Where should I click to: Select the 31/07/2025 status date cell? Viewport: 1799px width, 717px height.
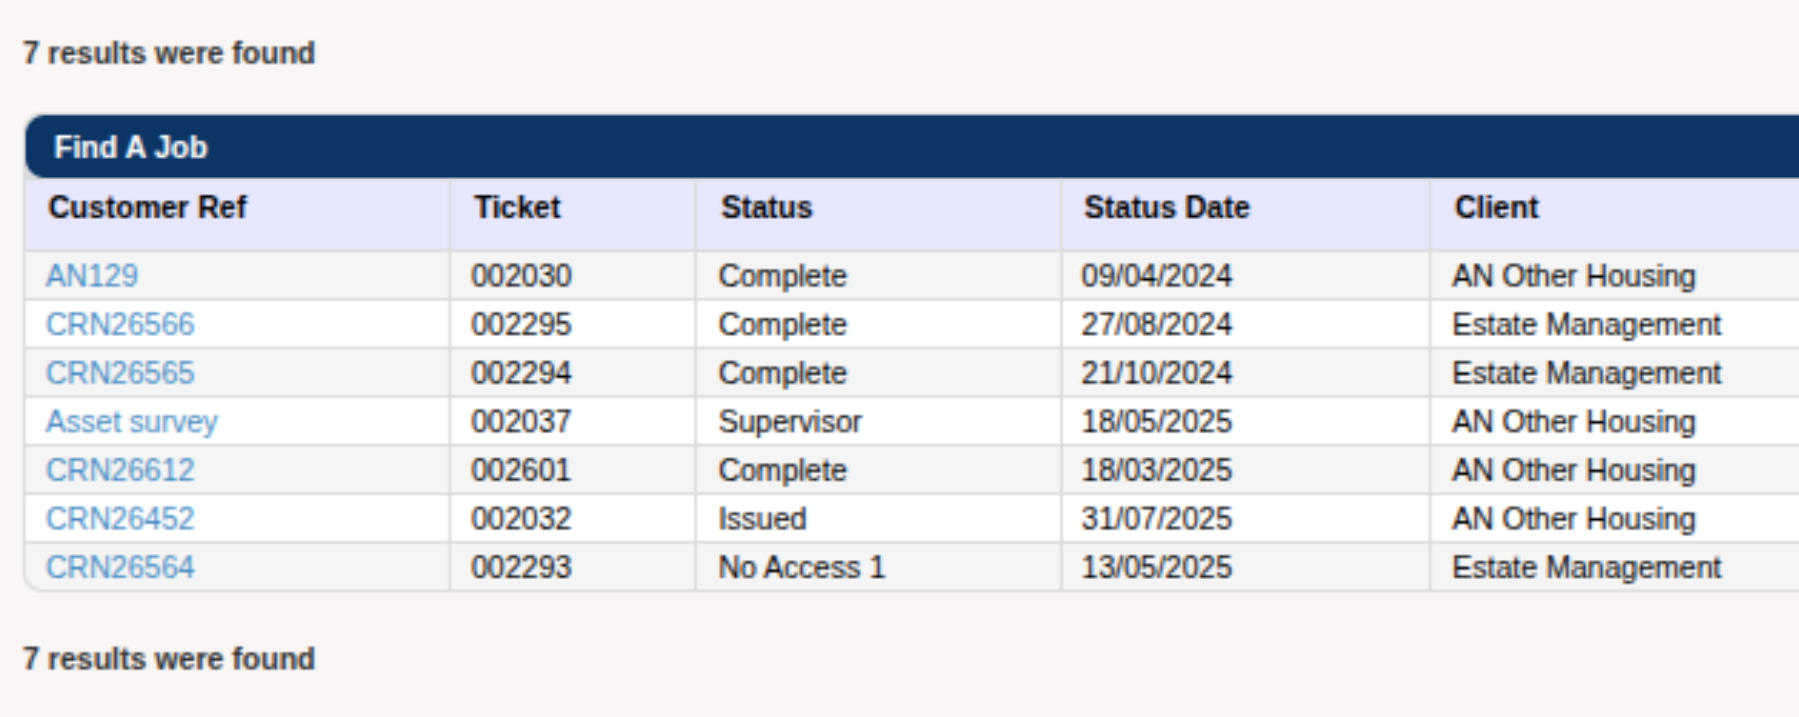1245,519
